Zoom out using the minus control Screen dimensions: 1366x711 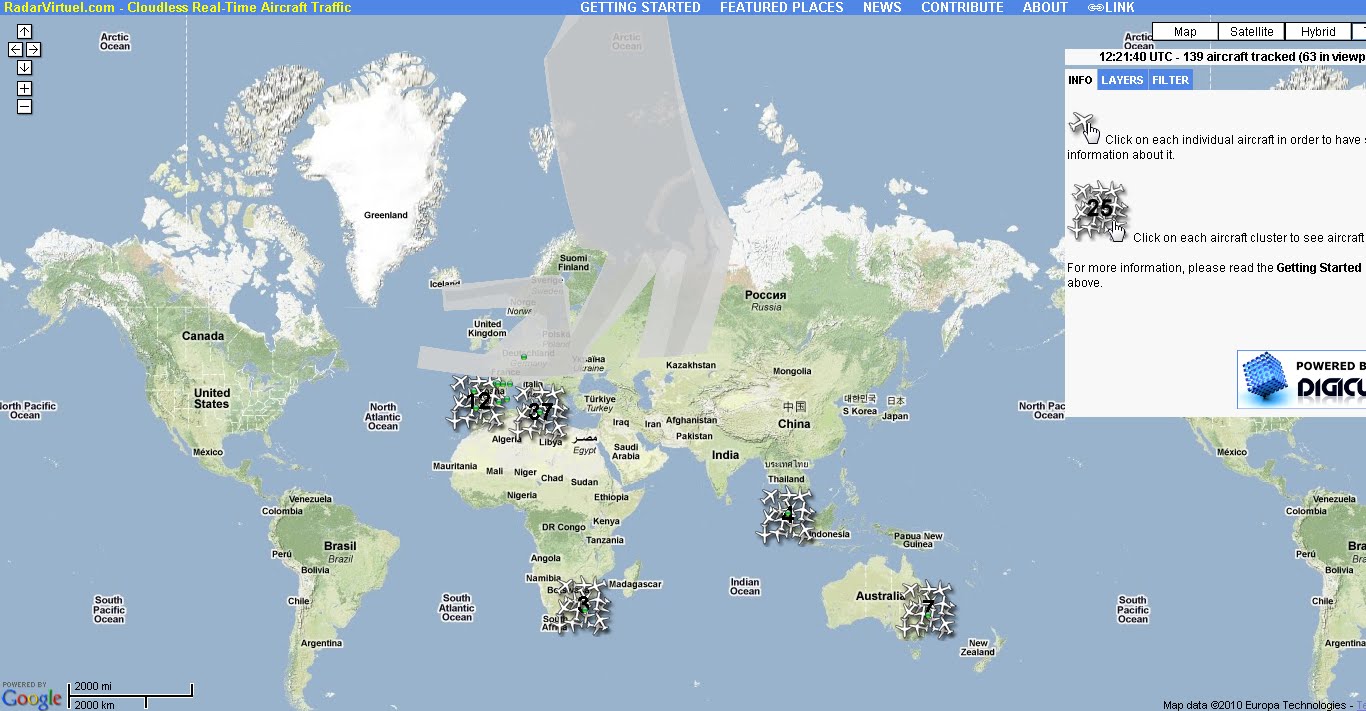[x=23, y=104]
